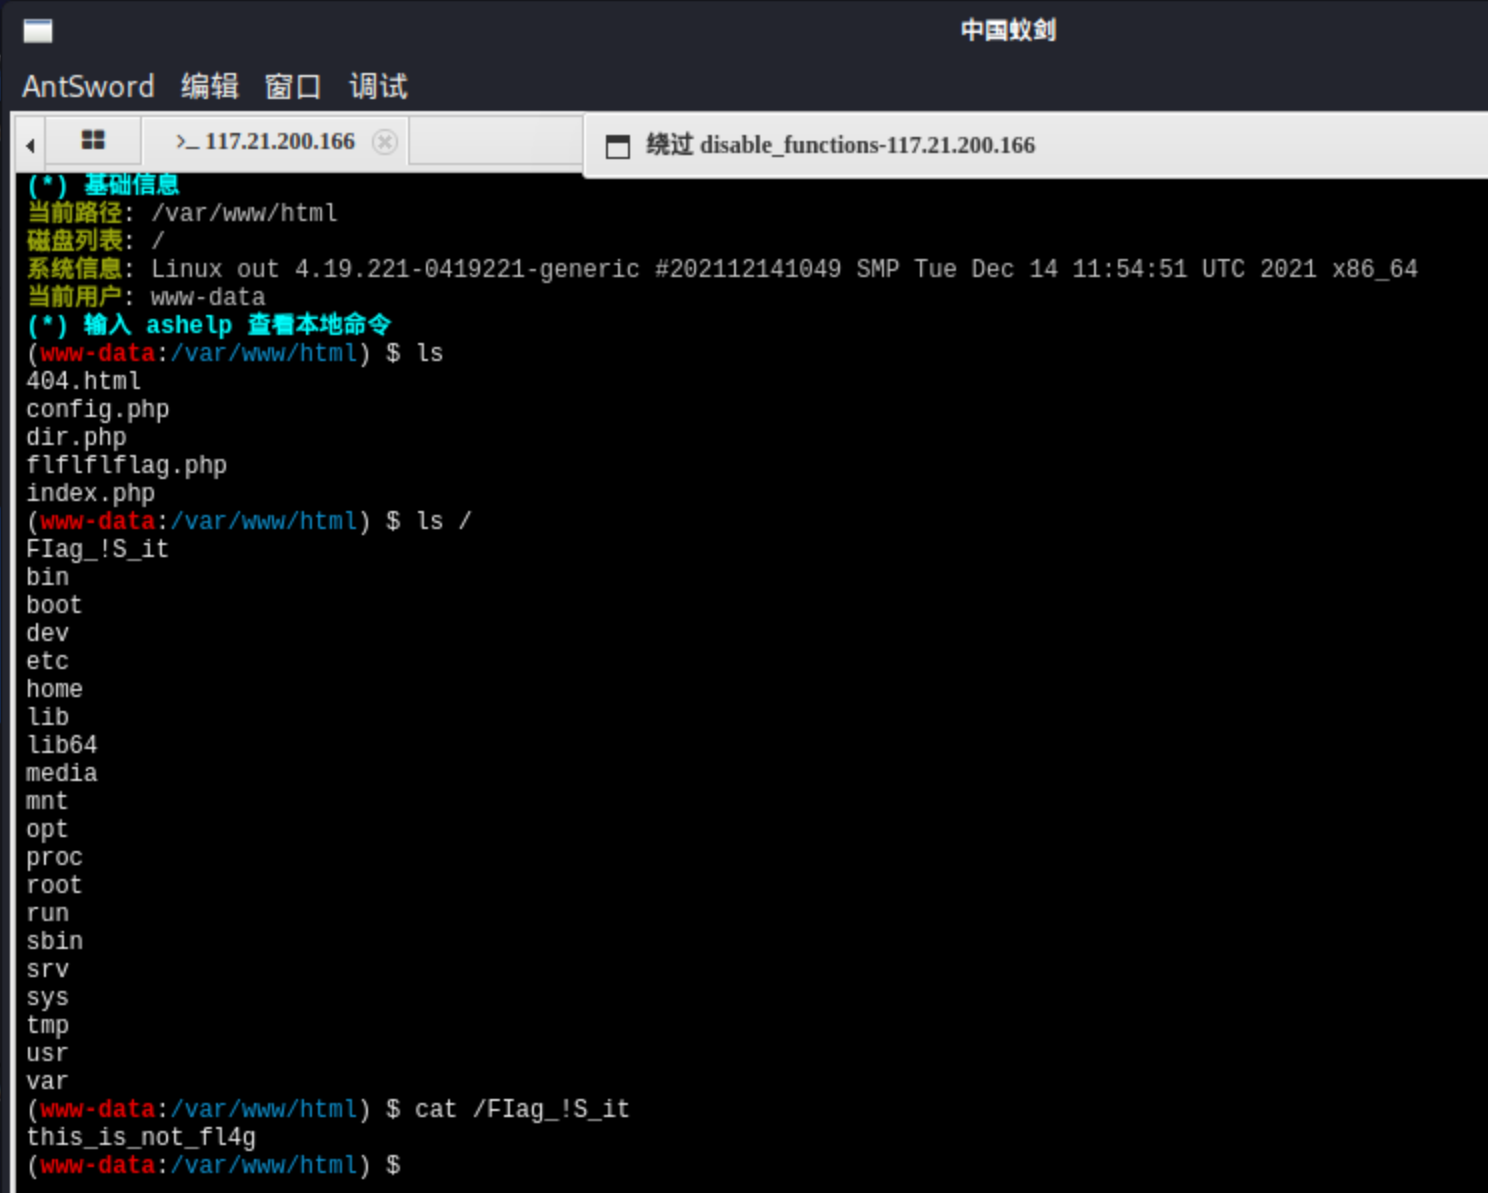Viewport: 1488px width, 1193px height.
Task: Click the lib64 directory entry
Action: [x=62, y=745]
